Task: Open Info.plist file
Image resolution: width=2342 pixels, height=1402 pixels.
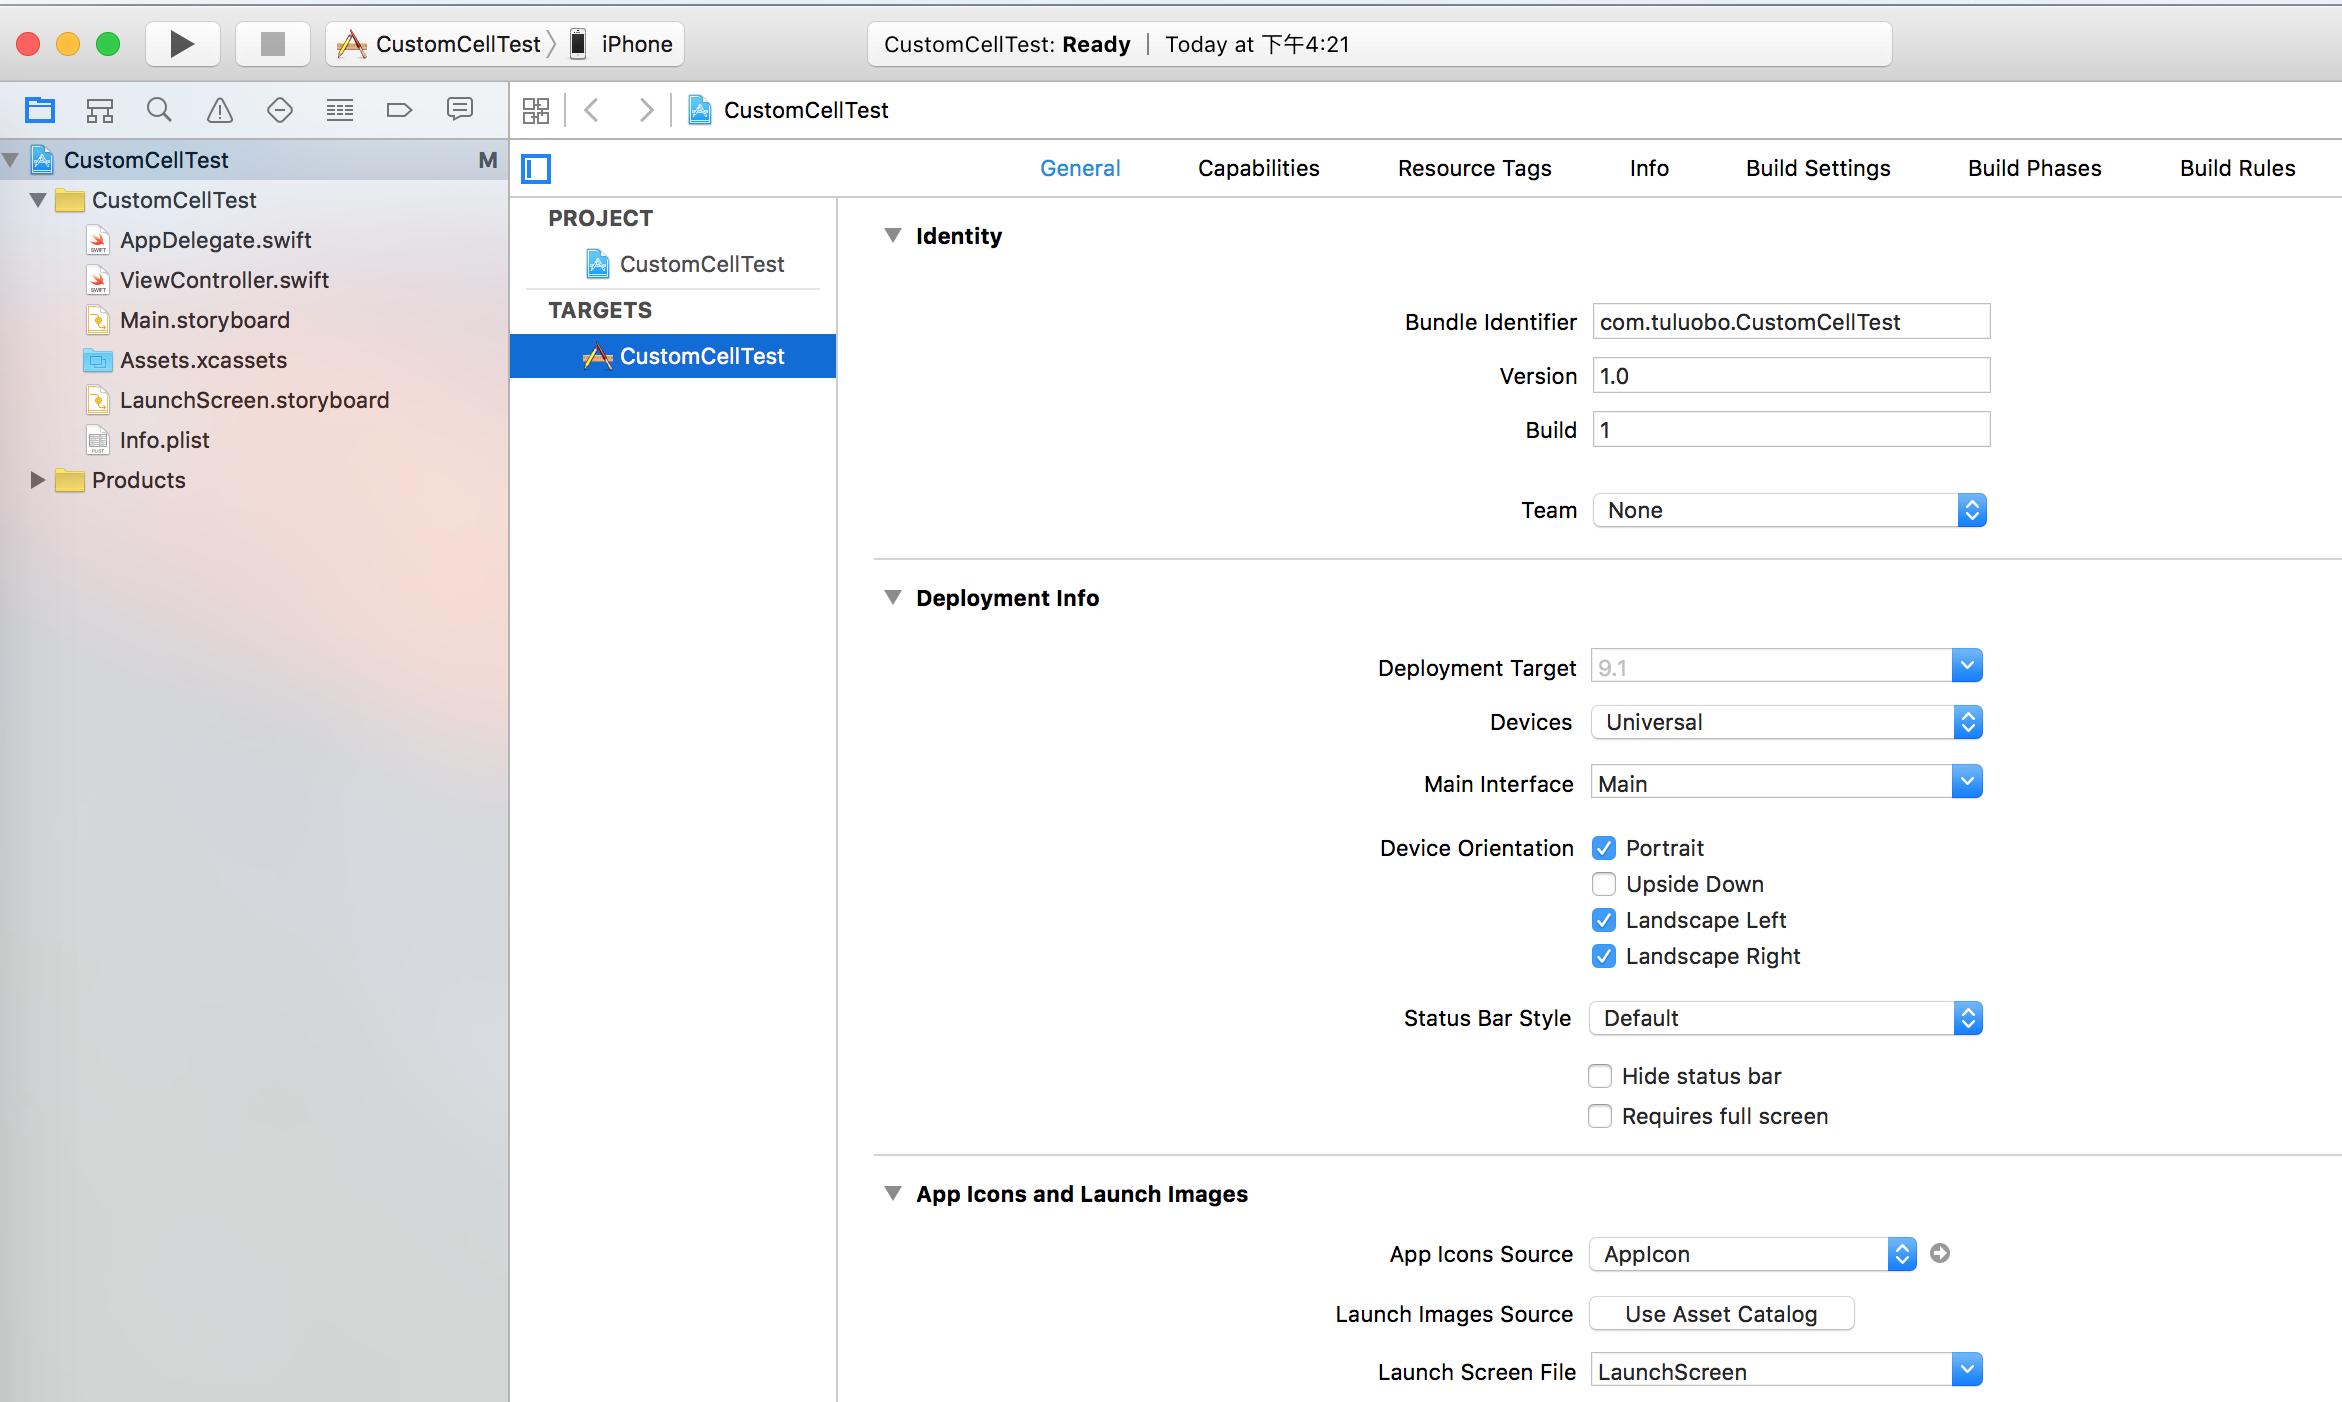Action: 164,440
